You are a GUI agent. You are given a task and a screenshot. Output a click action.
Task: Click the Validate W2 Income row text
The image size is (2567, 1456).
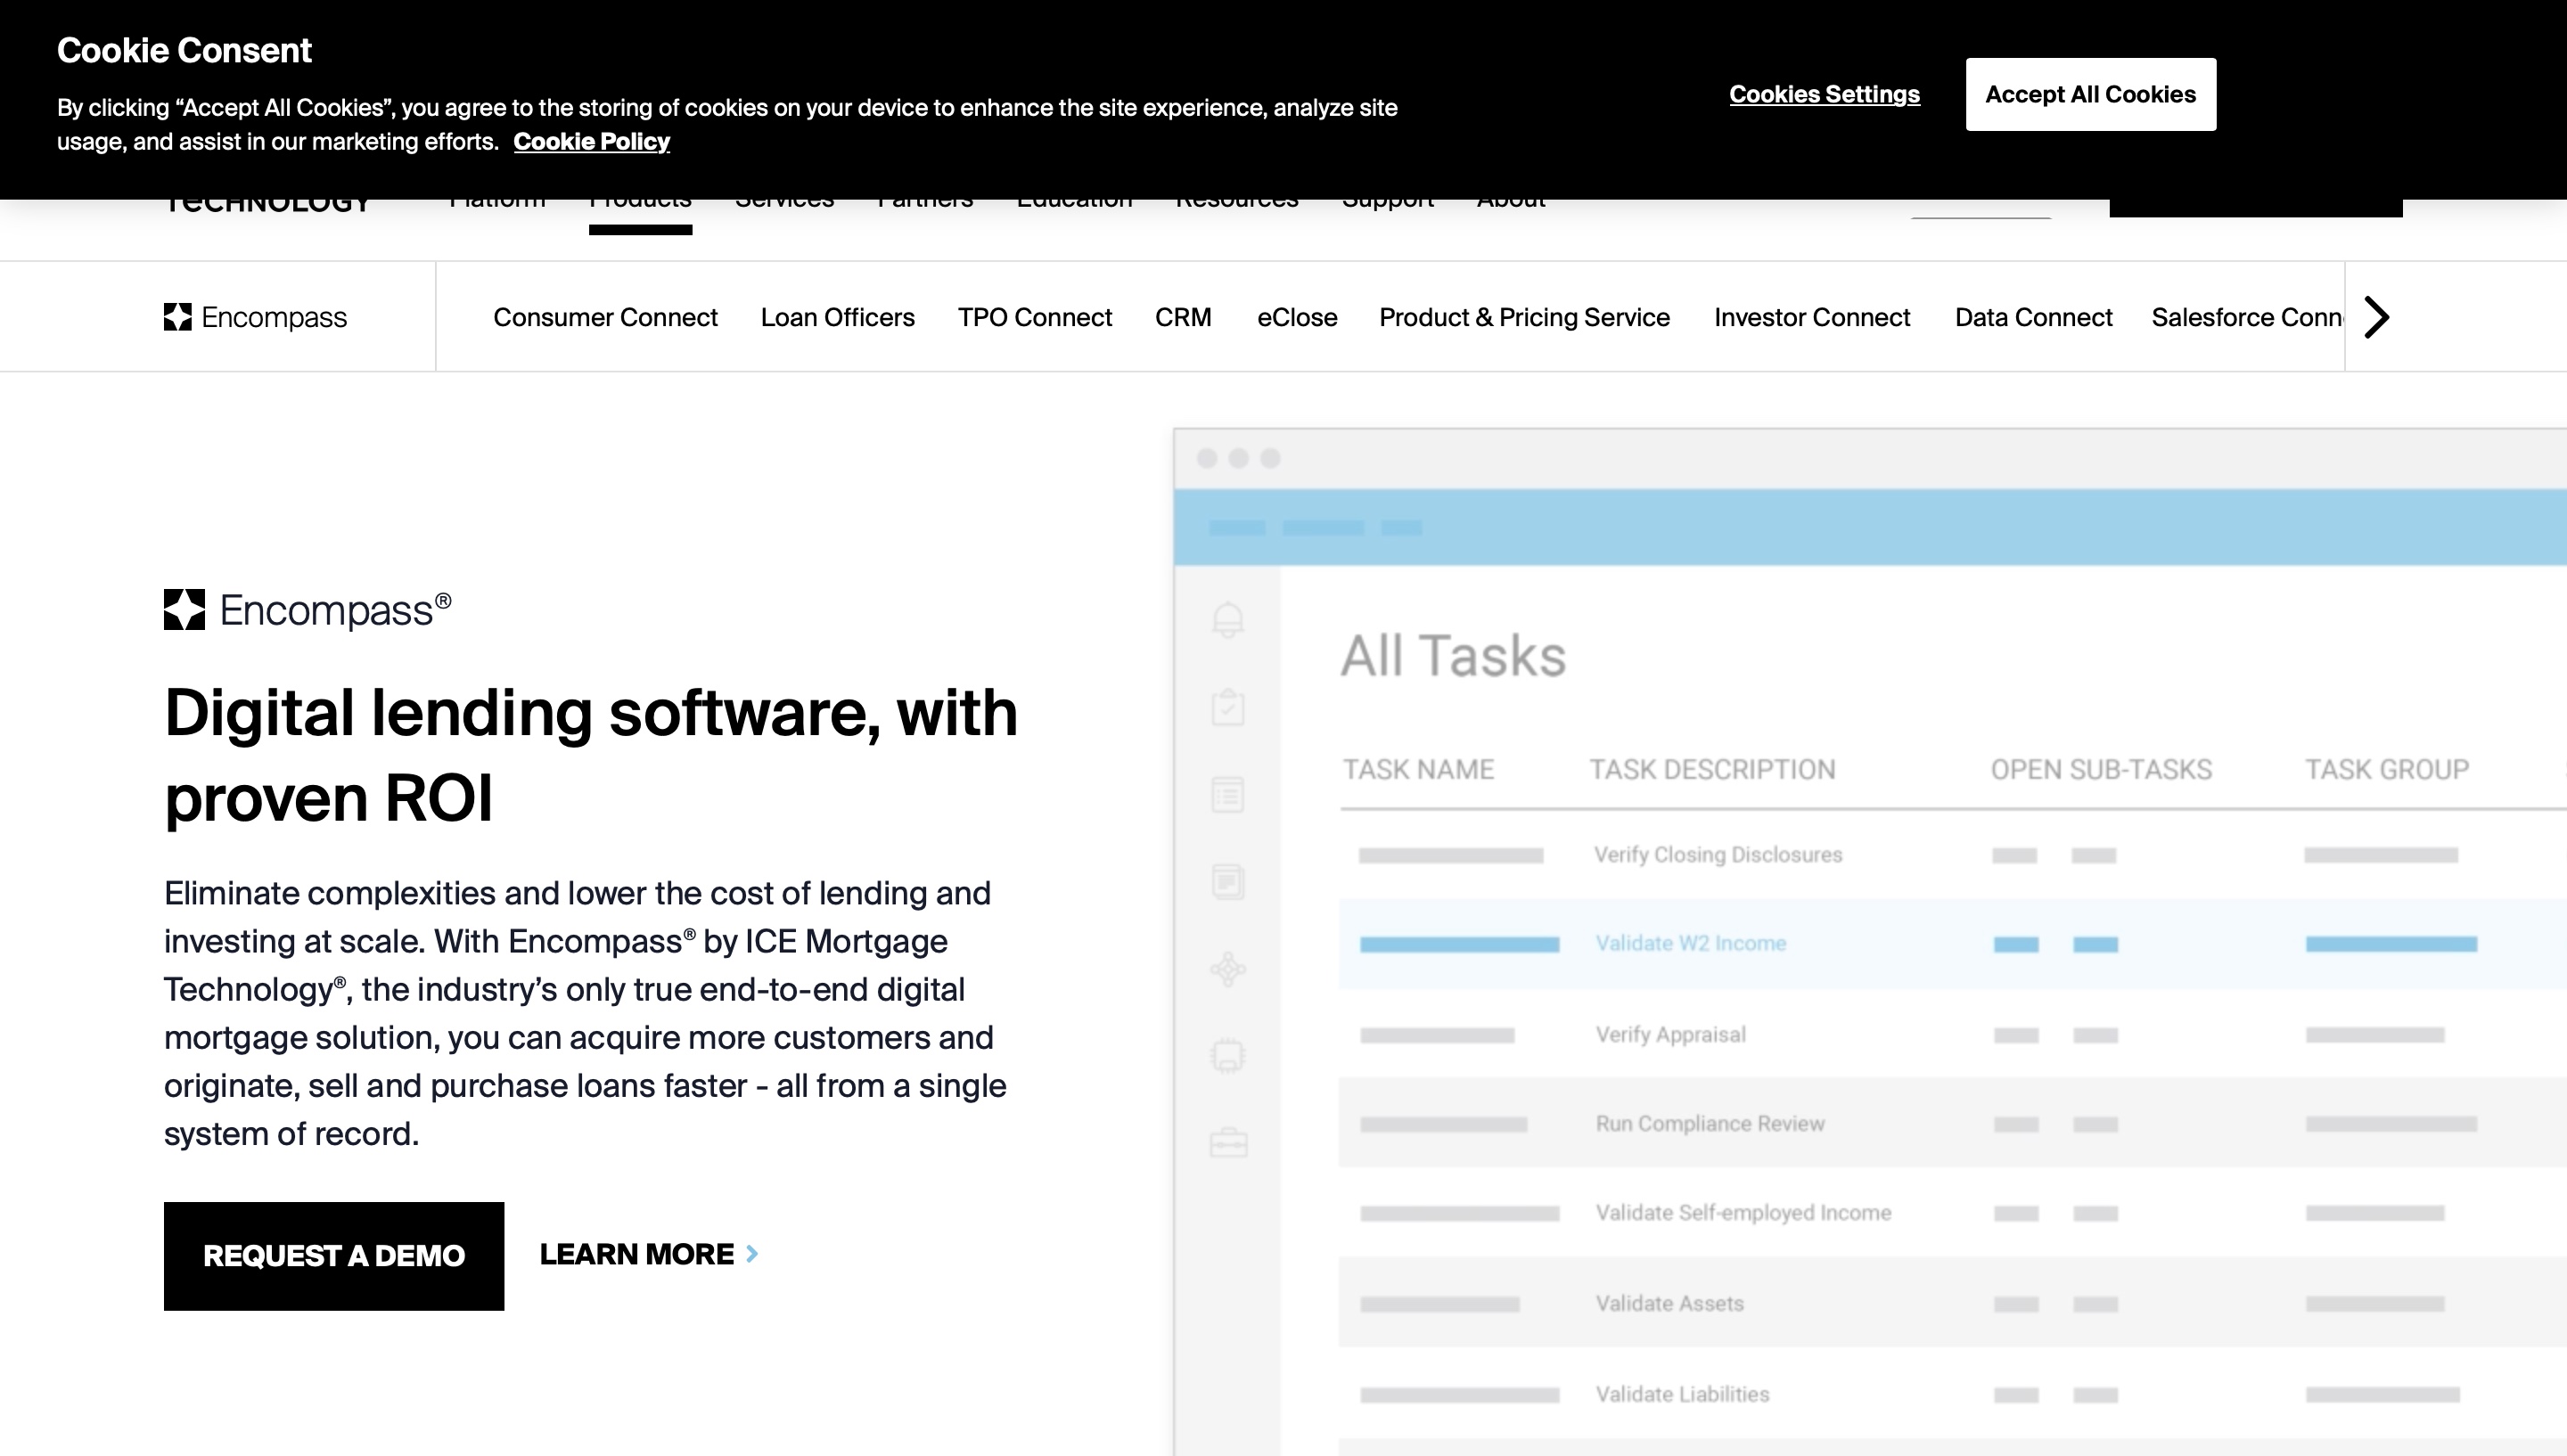point(1690,943)
